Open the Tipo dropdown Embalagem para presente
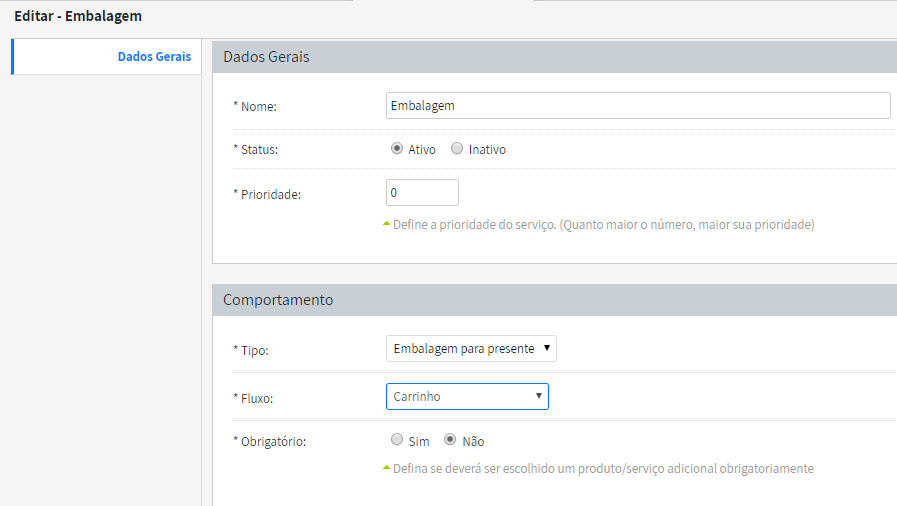 coord(471,349)
